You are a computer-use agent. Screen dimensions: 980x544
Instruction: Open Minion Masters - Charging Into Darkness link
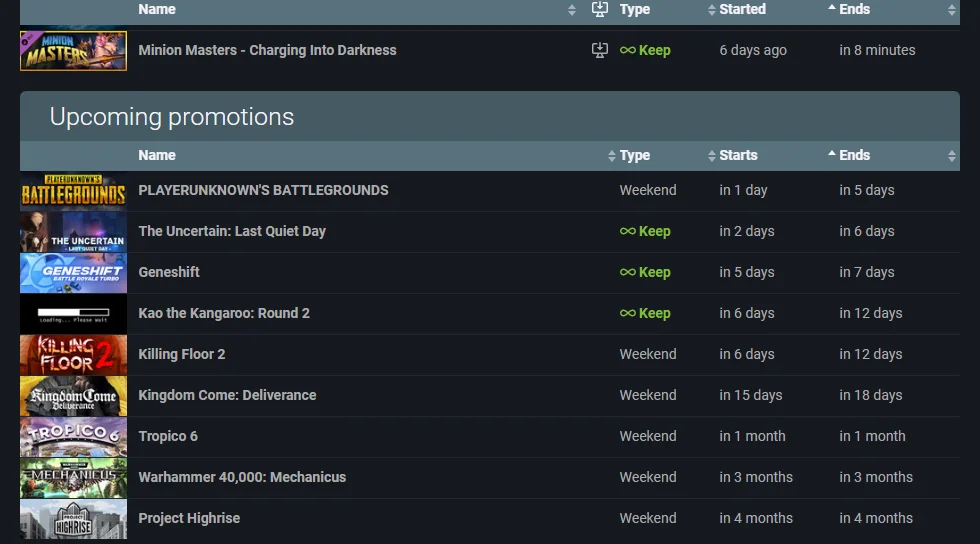267,50
